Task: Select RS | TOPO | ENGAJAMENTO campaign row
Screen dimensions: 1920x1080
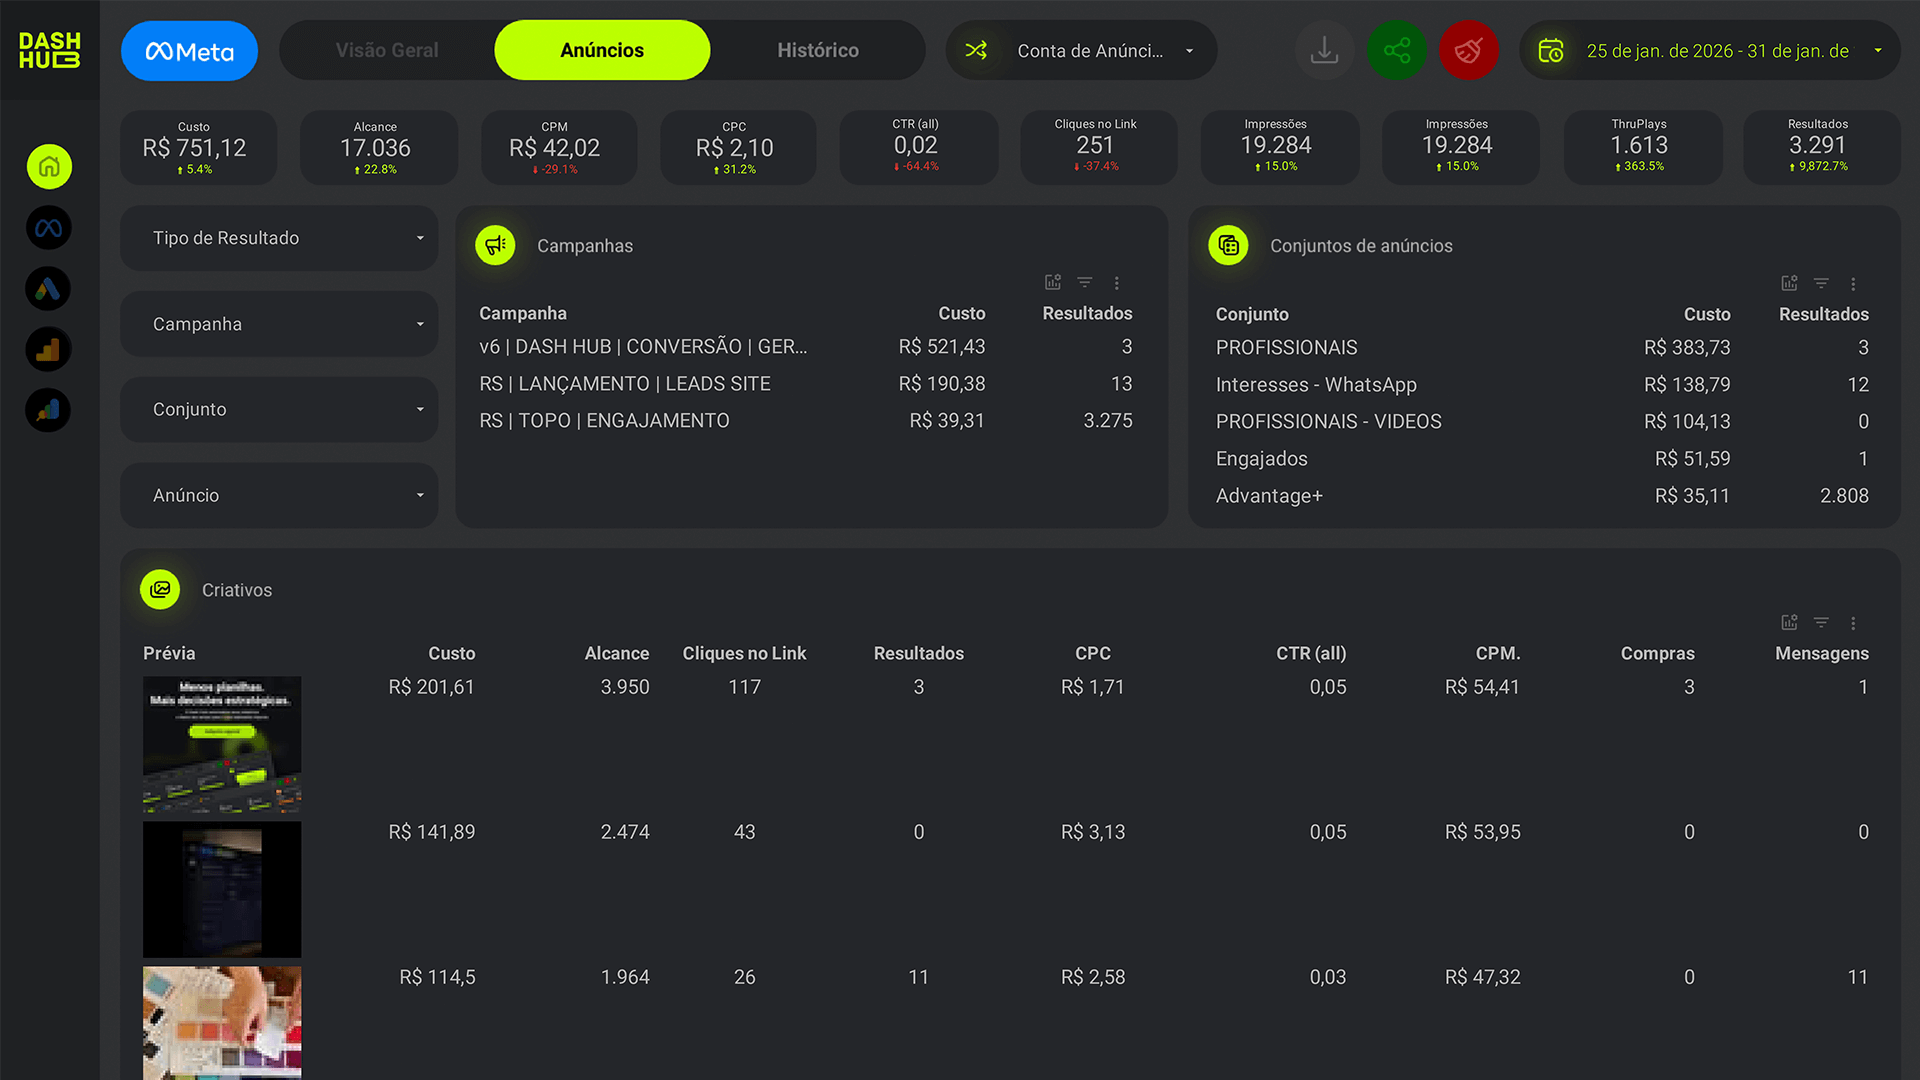Action: [604, 421]
